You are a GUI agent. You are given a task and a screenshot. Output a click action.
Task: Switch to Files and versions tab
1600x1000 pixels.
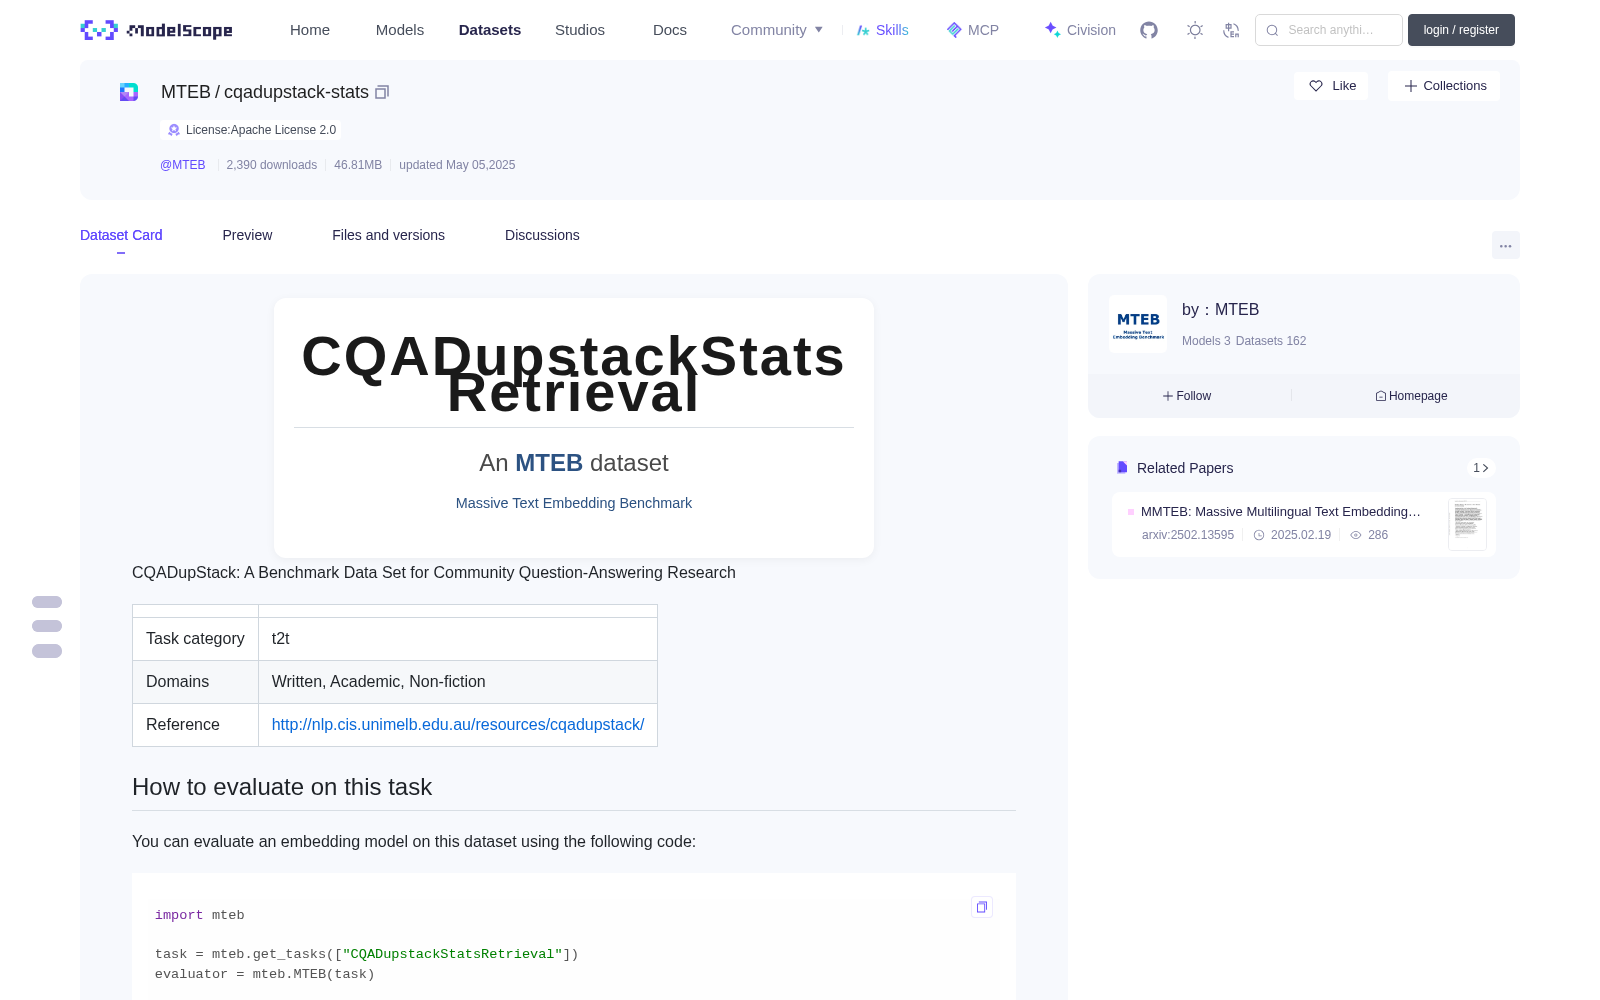388,235
